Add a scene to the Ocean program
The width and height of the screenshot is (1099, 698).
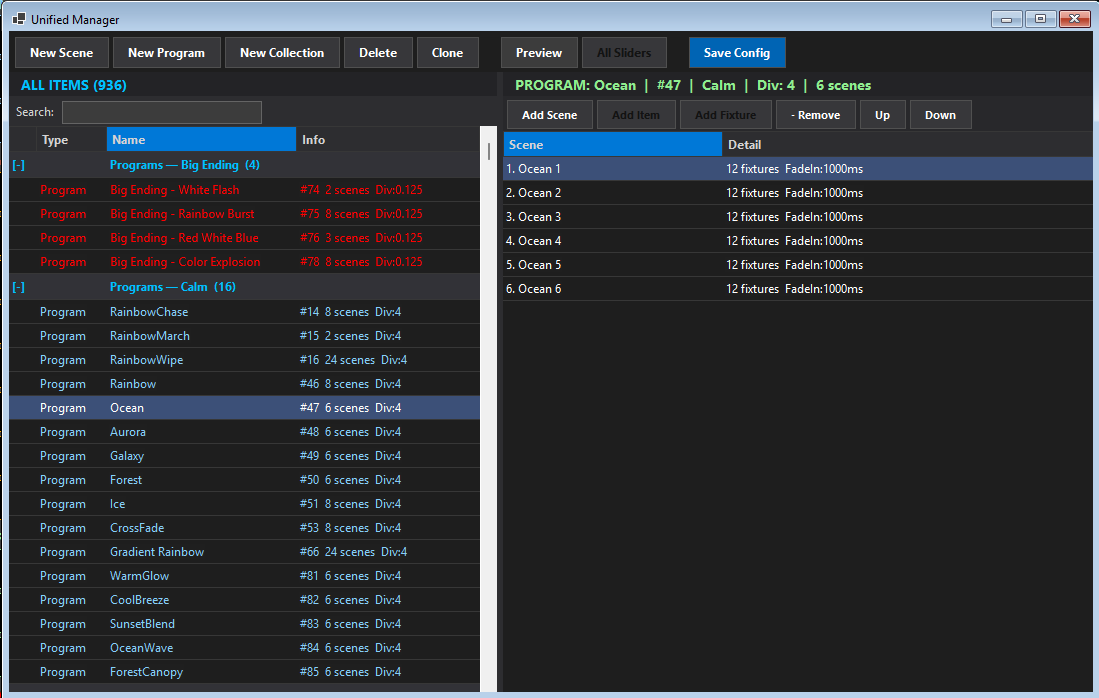click(549, 115)
